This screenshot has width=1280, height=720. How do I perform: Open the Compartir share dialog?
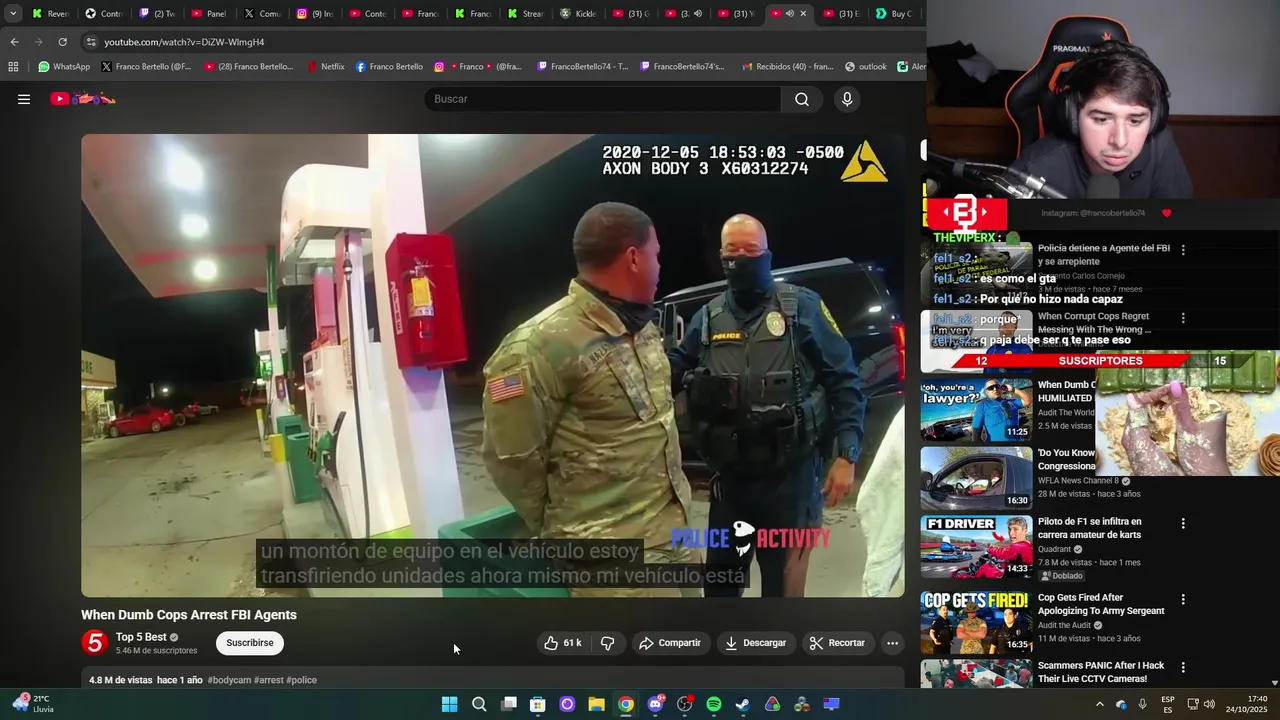tap(670, 643)
